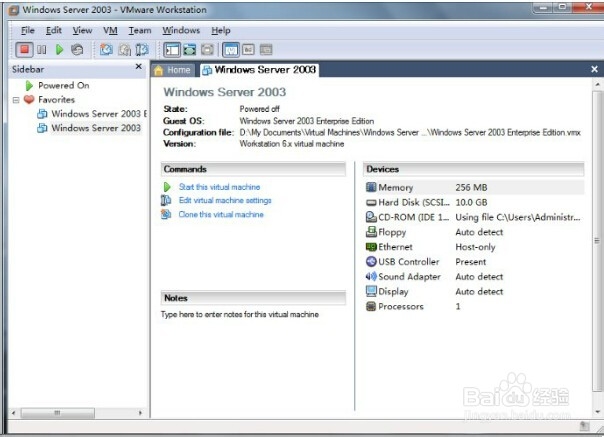The height and width of the screenshot is (437, 604).
Task: Switch to Full Screen mode toolbar icon
Action: coord(190,50)
